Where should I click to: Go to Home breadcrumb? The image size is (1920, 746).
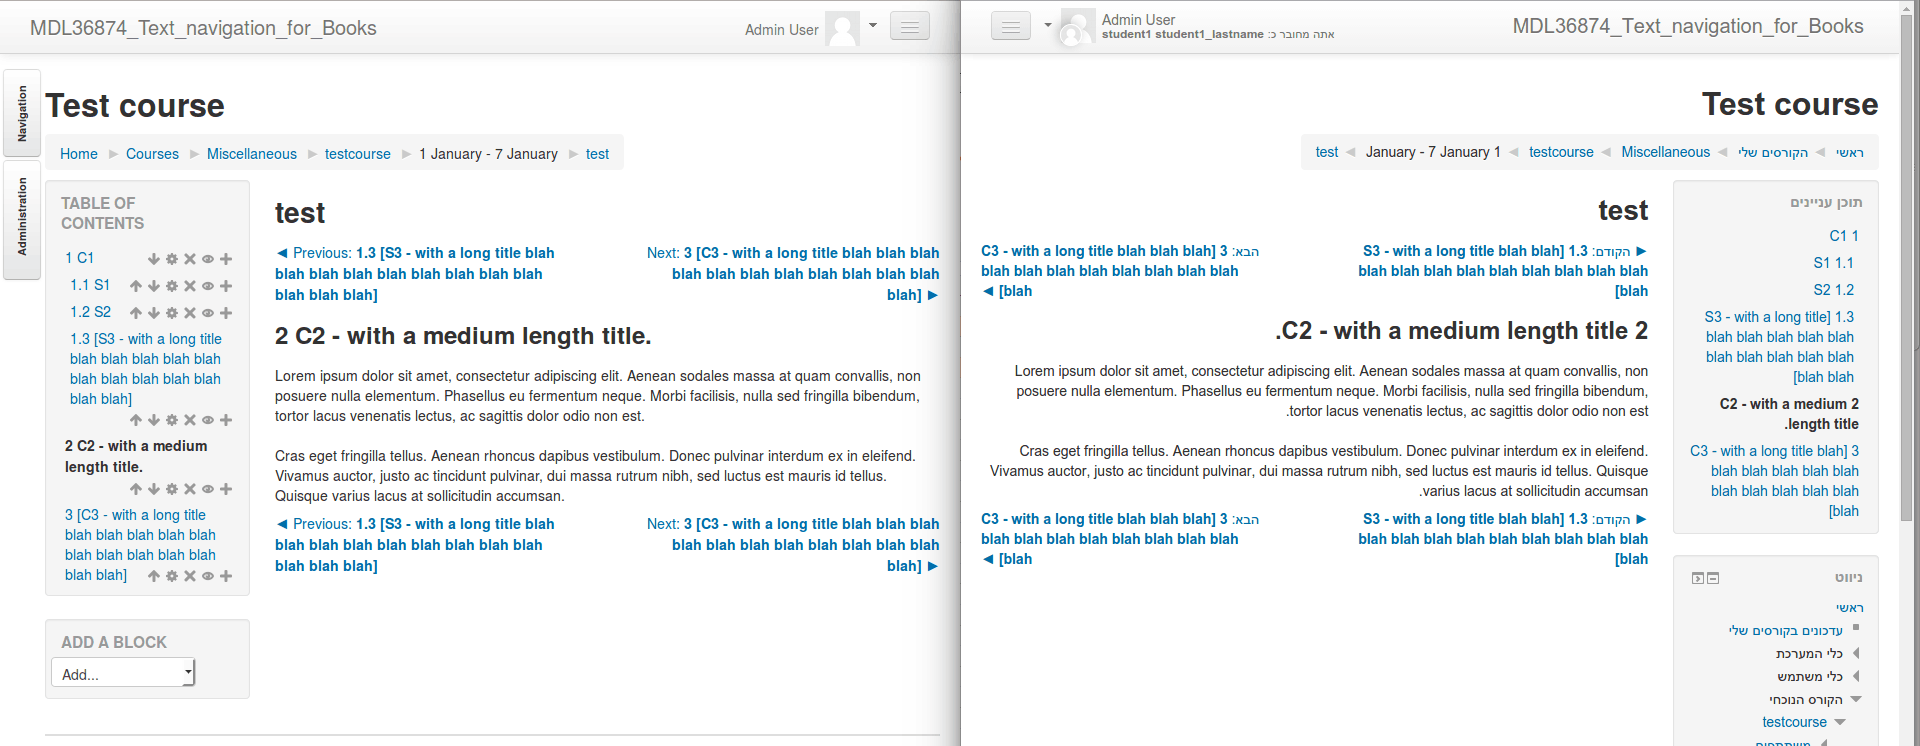[x=79, y=154]
